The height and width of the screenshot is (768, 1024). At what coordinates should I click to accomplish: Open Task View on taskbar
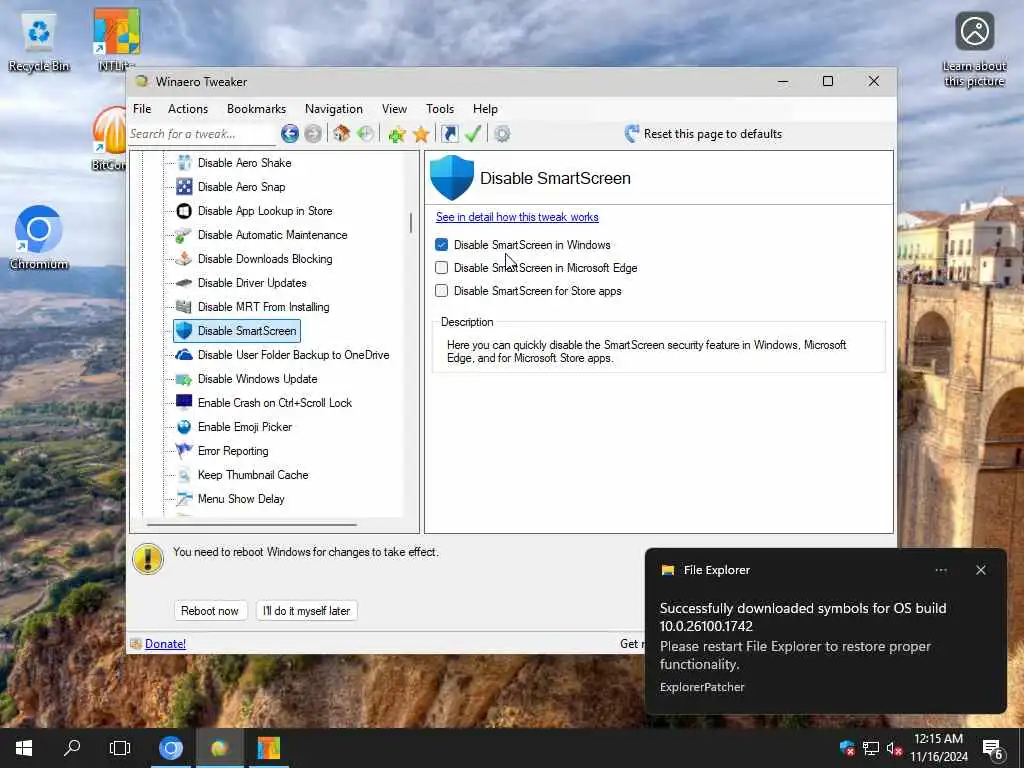pos(120,748)
